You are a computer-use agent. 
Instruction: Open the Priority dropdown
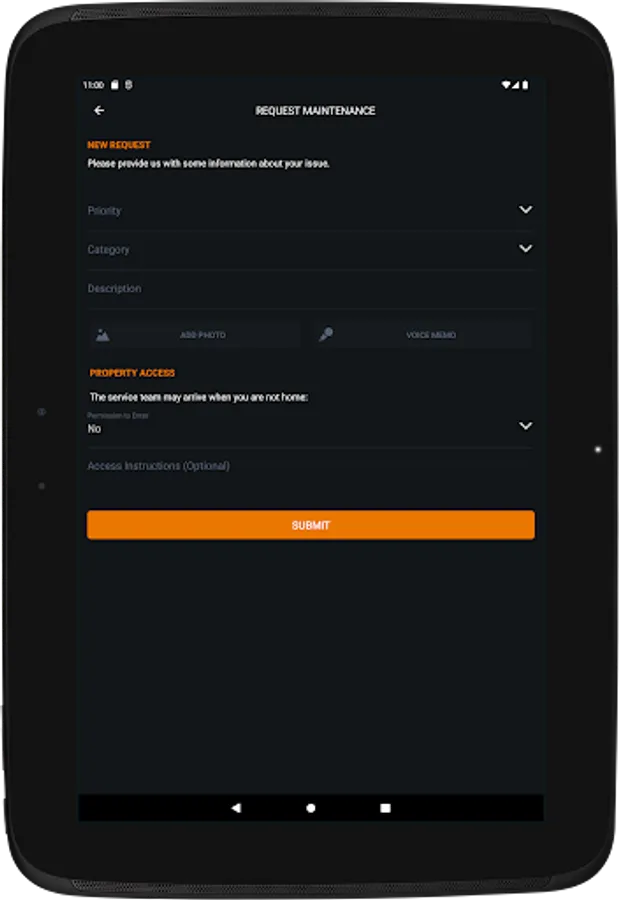(310, 210)
